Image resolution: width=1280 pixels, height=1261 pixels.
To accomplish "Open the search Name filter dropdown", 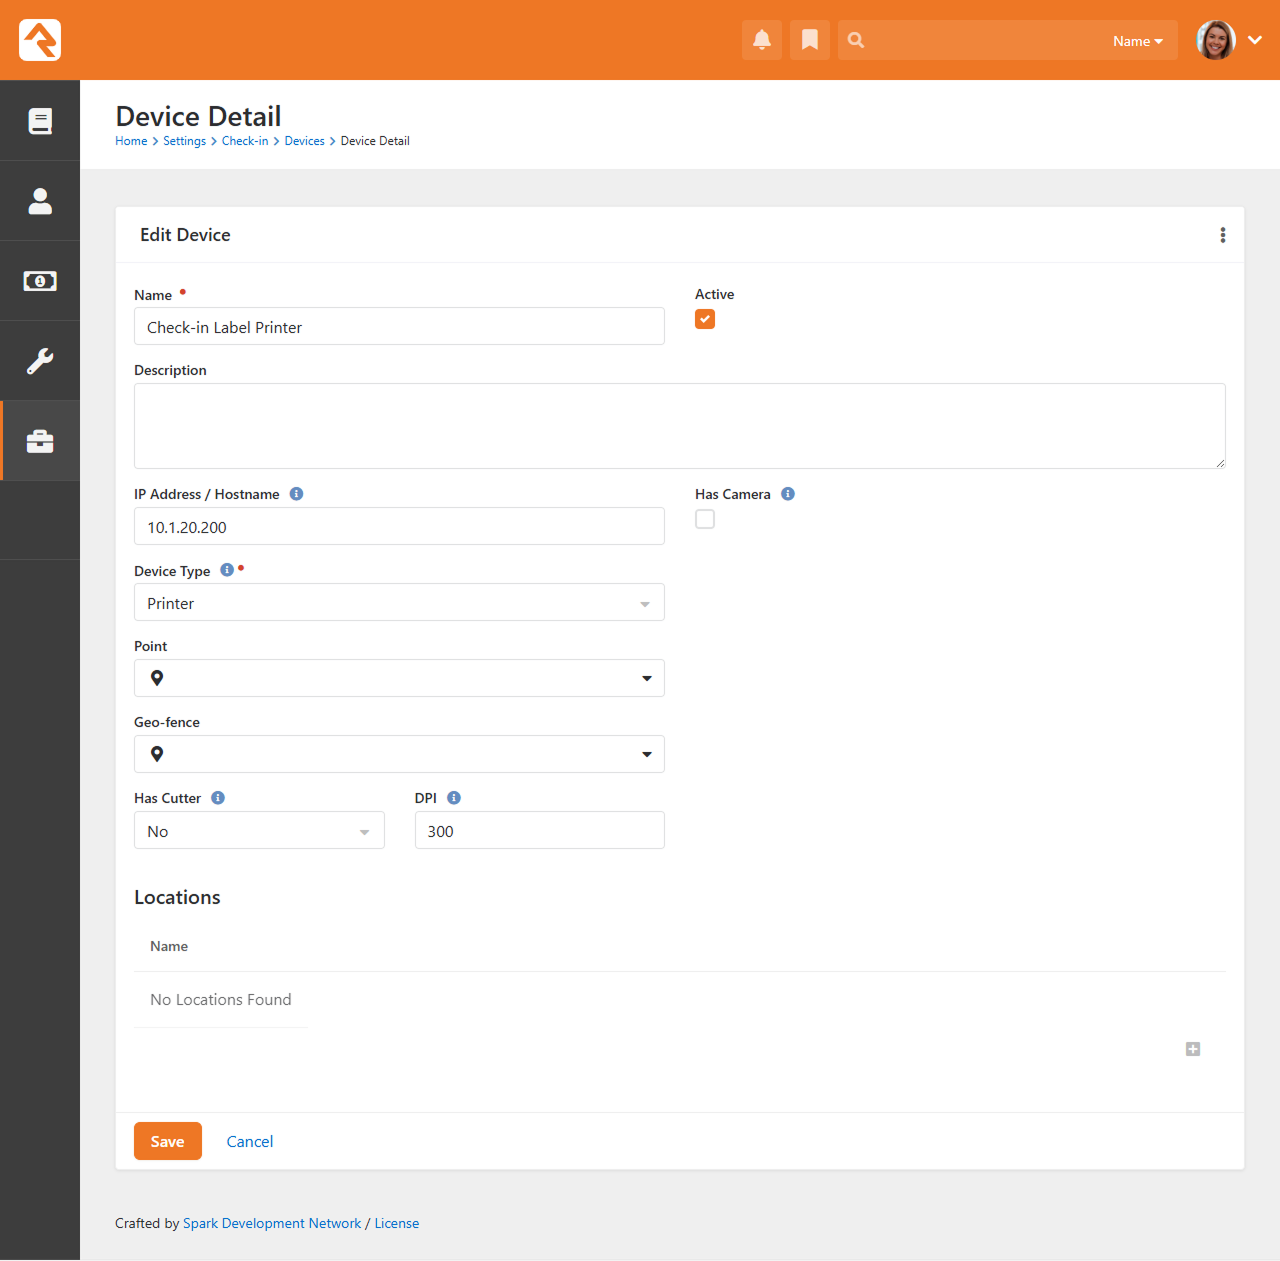I will [1138, 41].
